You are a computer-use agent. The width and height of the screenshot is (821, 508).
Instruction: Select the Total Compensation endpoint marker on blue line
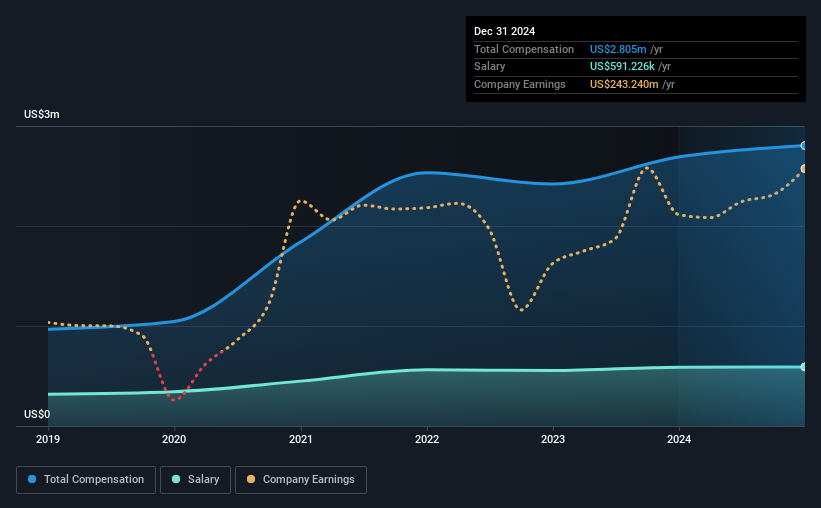(804, 146)
